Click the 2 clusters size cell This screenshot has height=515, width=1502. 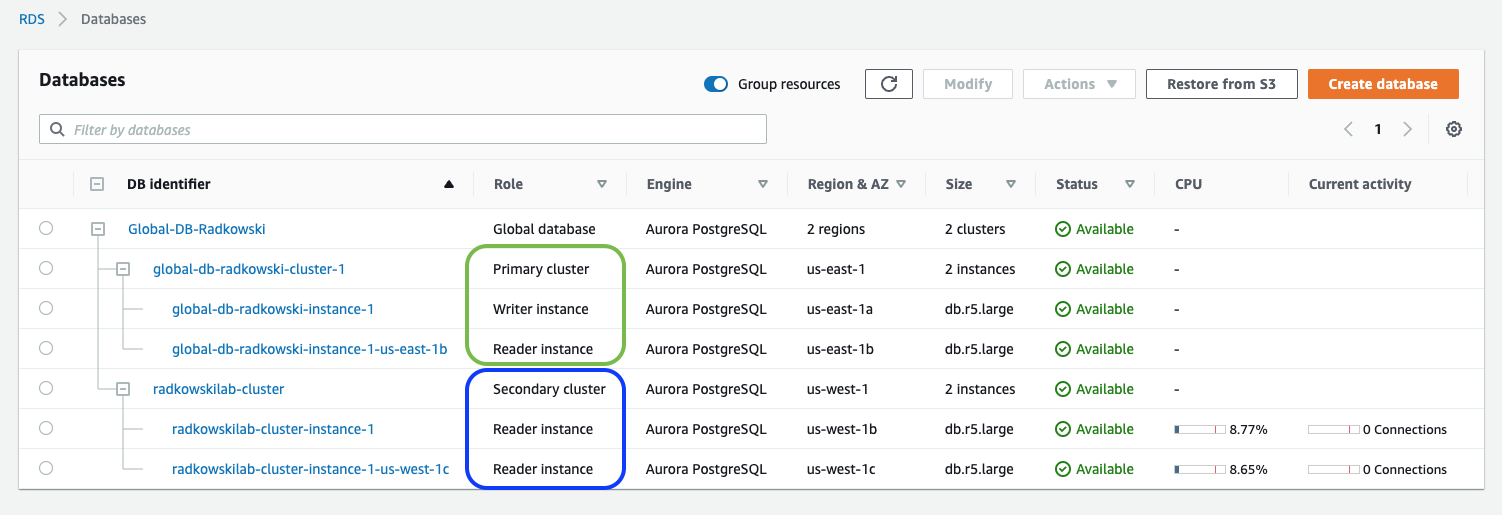tap(975, 229)
